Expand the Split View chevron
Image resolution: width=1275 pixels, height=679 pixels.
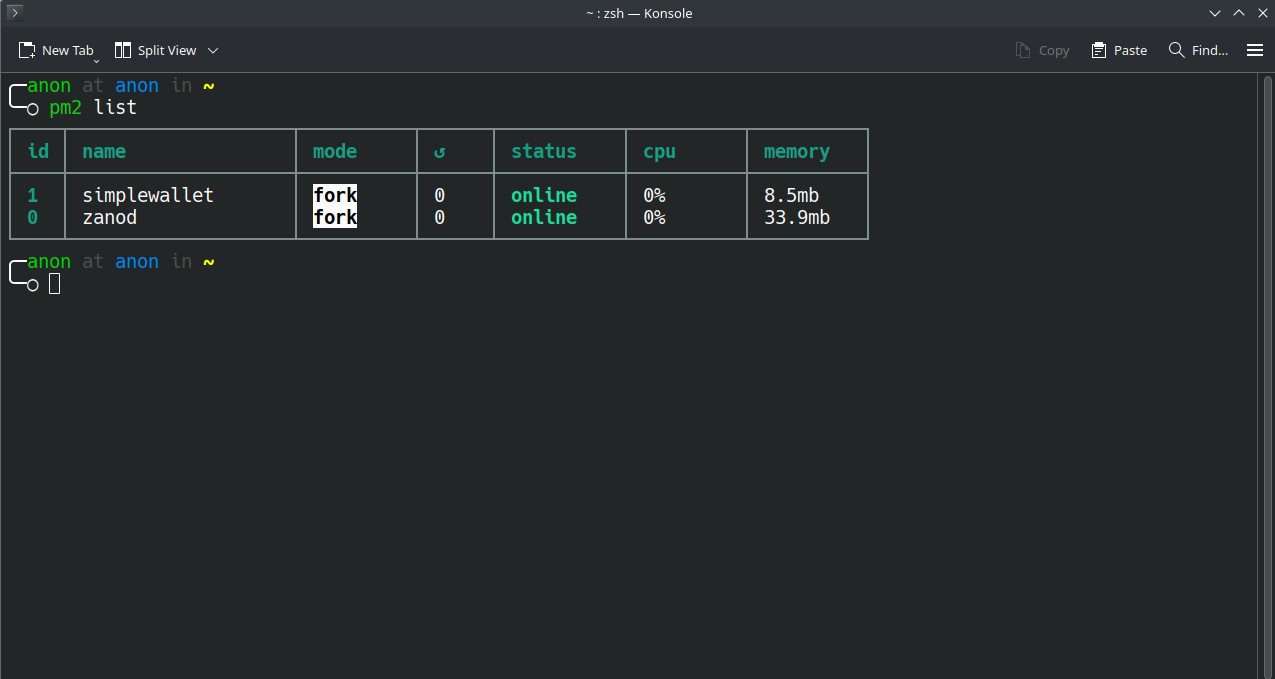(x=213, y=50)
